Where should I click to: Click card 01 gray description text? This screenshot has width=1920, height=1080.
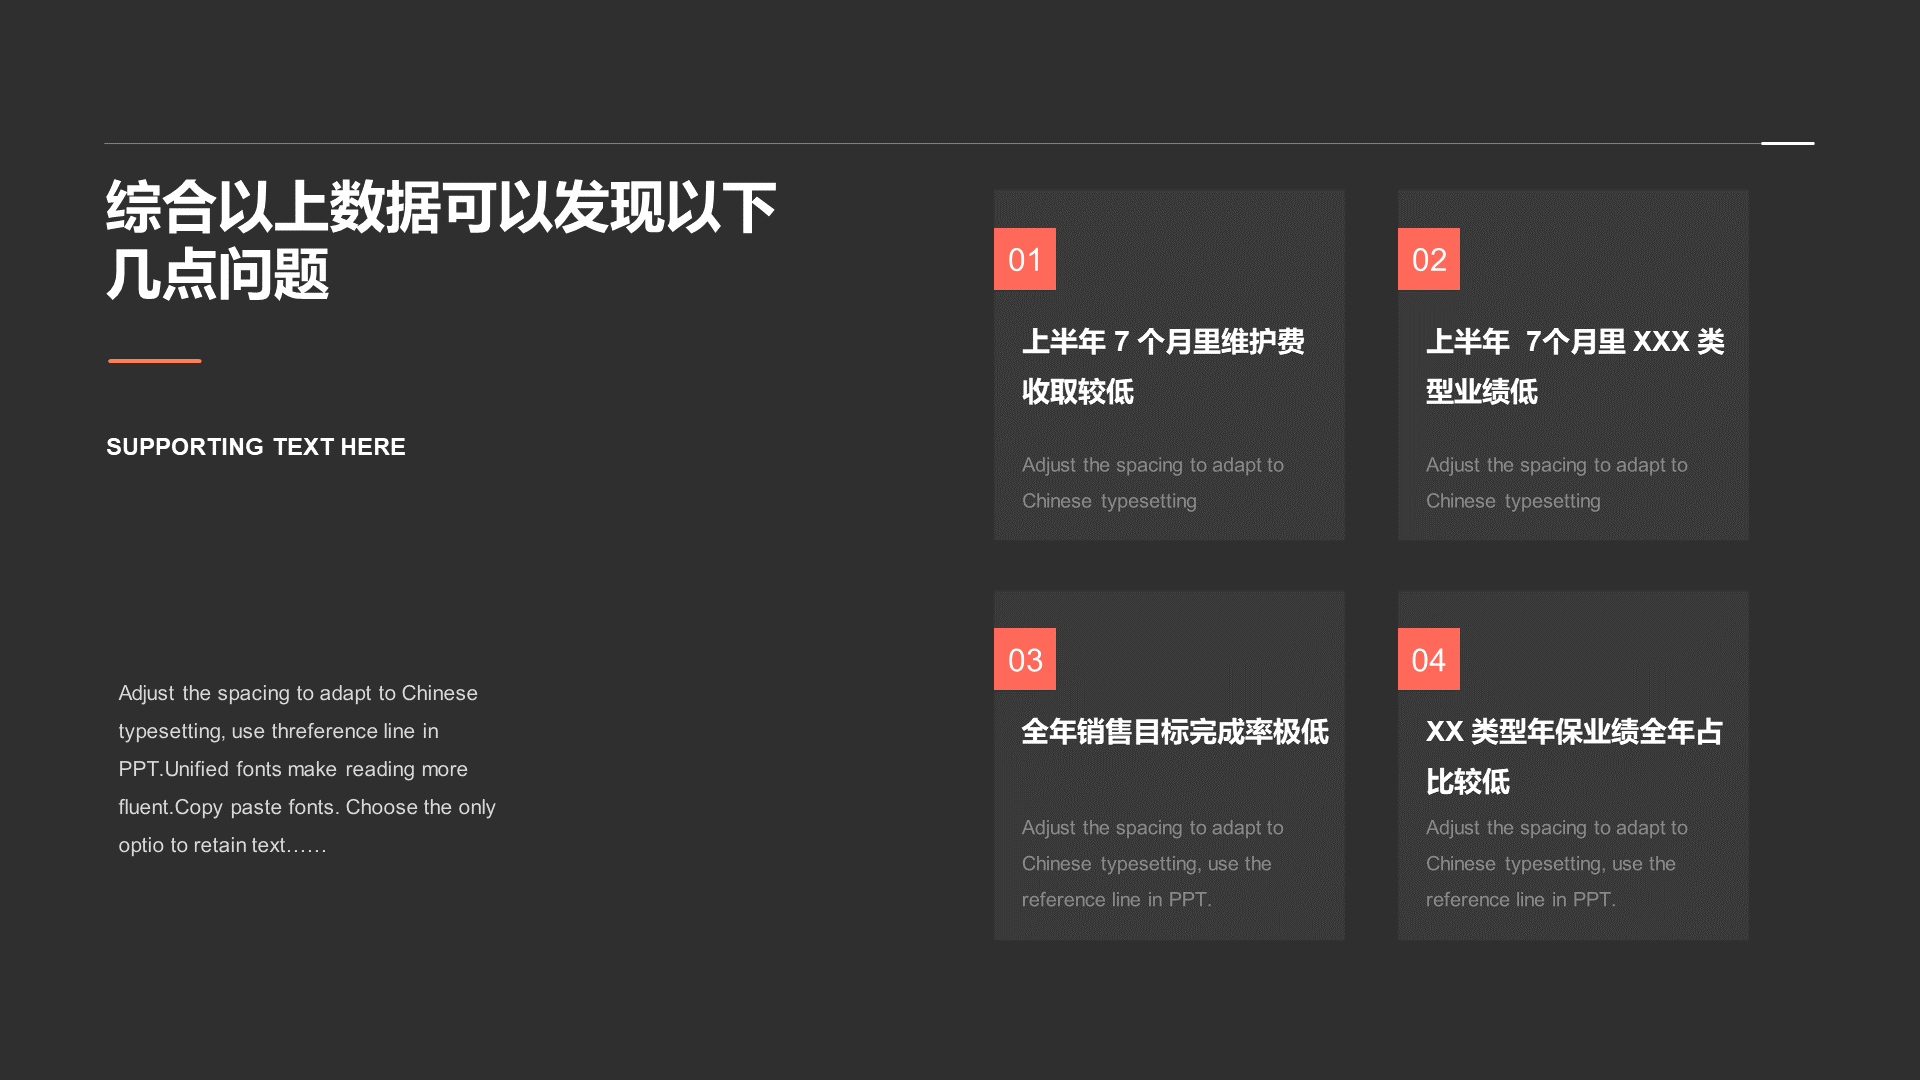click(x=1153, y=483)
